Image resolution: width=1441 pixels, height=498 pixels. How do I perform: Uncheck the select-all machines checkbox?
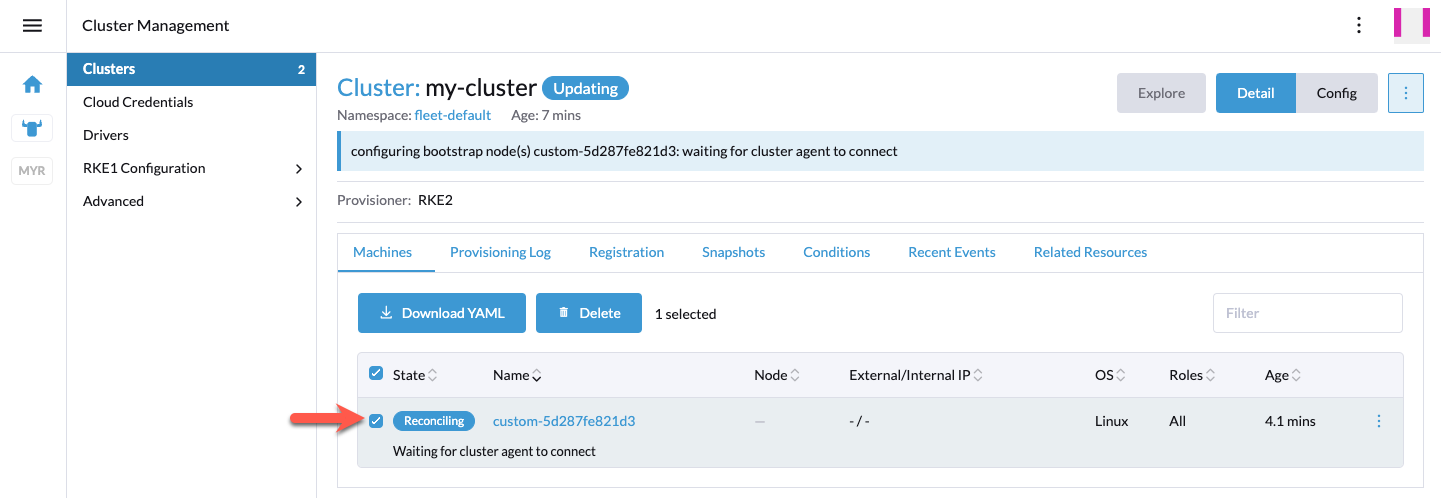pos(376,373)
